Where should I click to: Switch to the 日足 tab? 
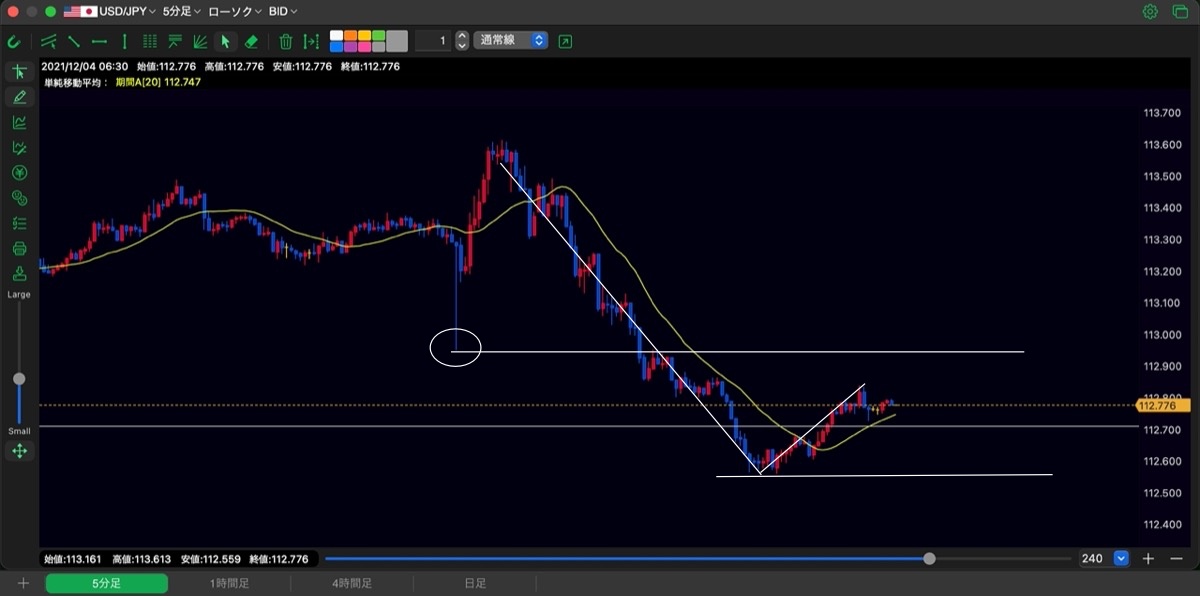(475, 583)
